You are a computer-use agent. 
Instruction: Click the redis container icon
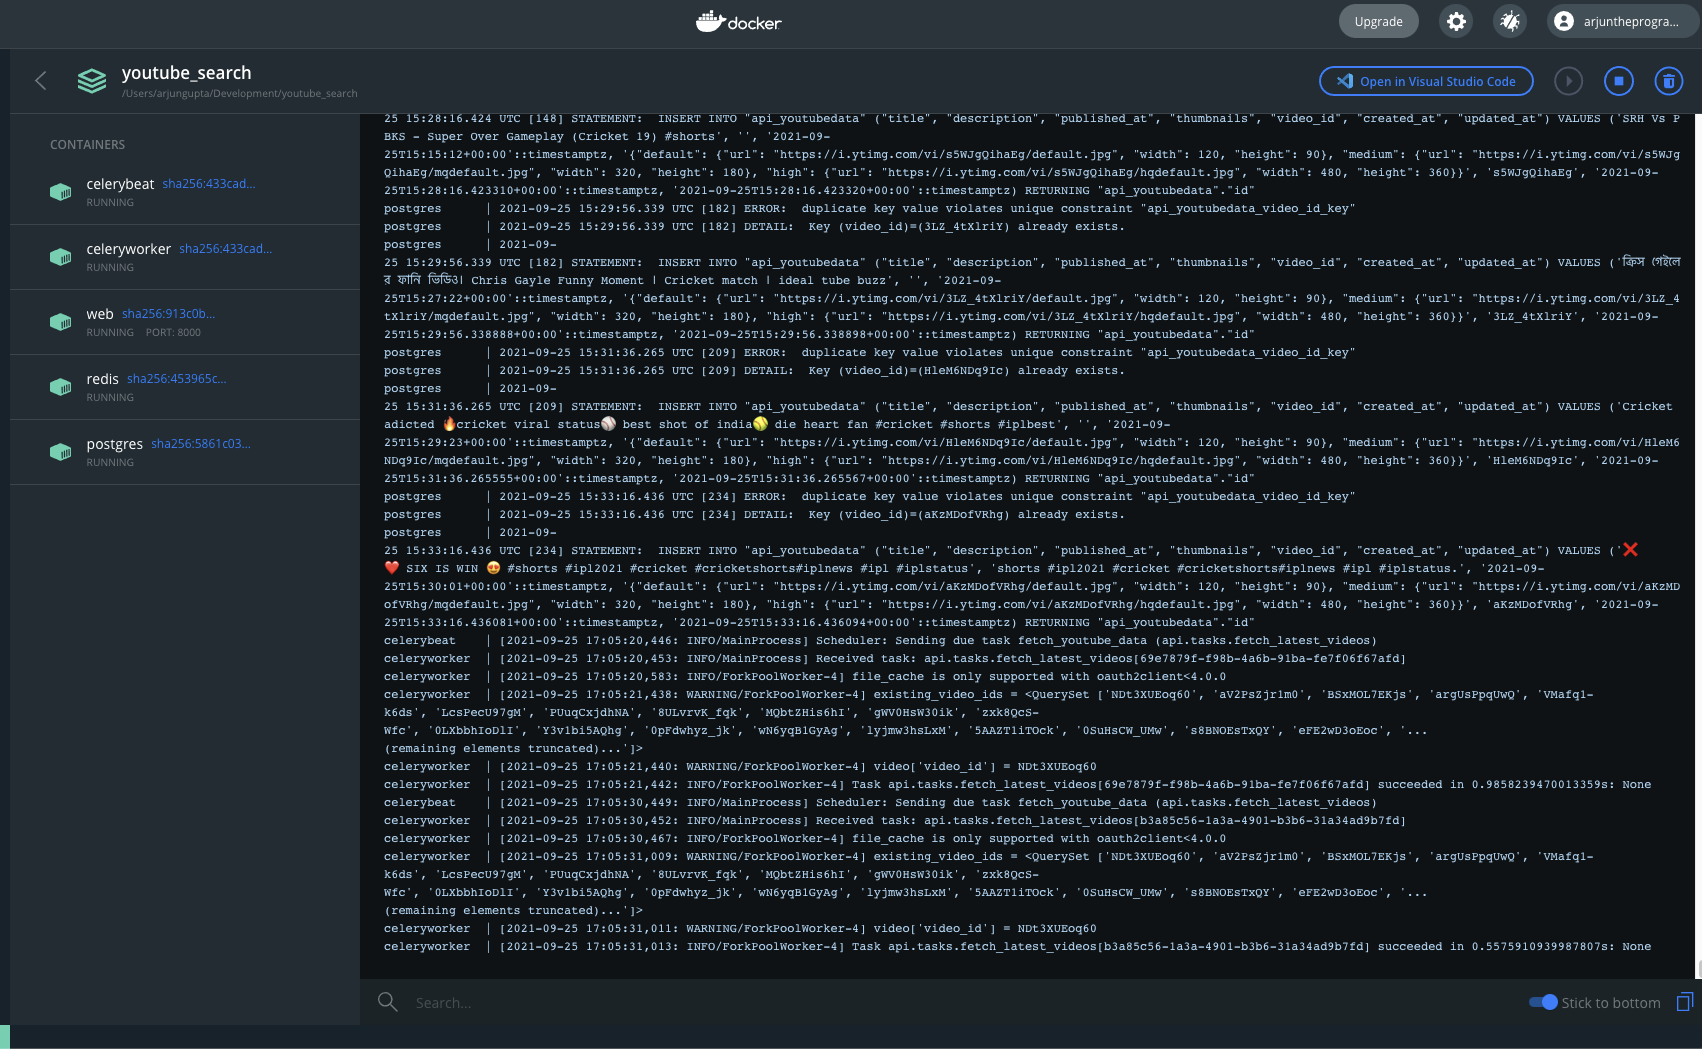click(61, 387)
